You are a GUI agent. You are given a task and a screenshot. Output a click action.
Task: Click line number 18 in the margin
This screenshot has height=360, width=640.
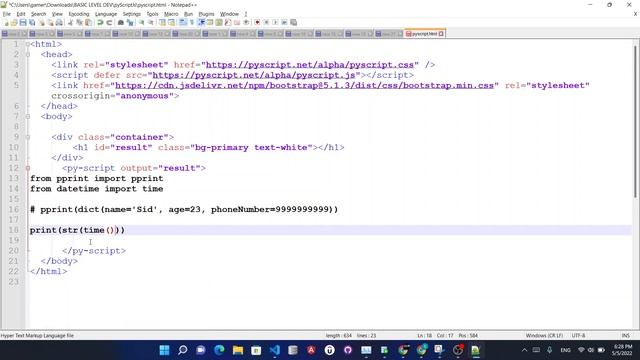[14, 230]
